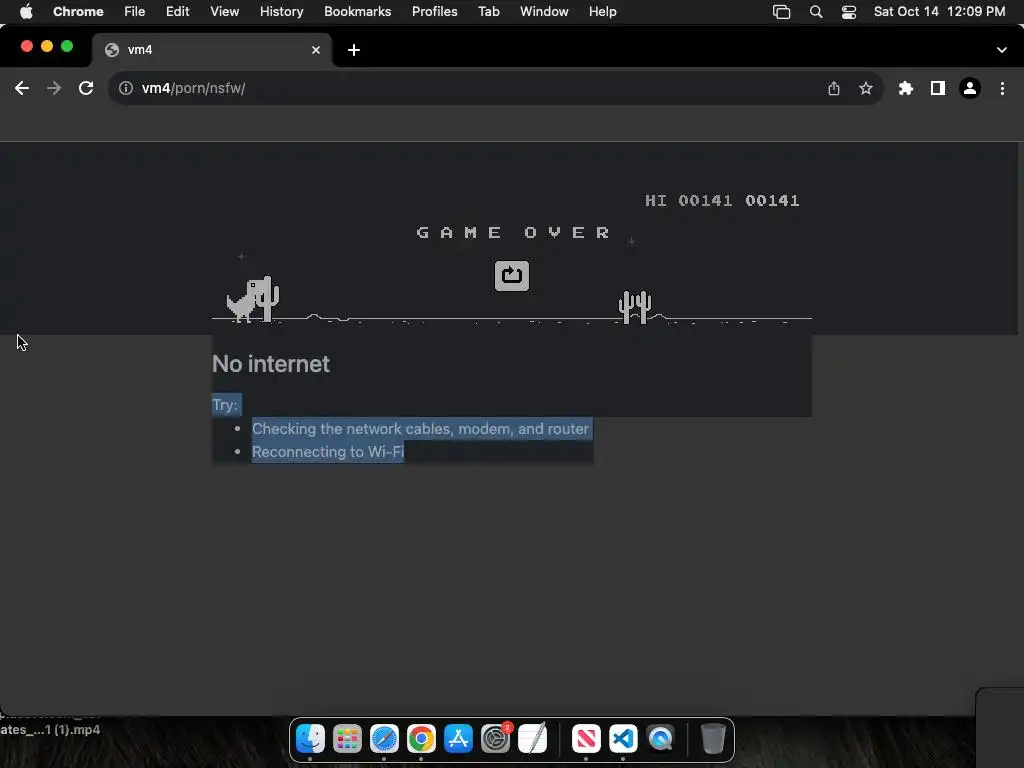Select the vm4 tab

pyautogui.click(x=212, y=50)
